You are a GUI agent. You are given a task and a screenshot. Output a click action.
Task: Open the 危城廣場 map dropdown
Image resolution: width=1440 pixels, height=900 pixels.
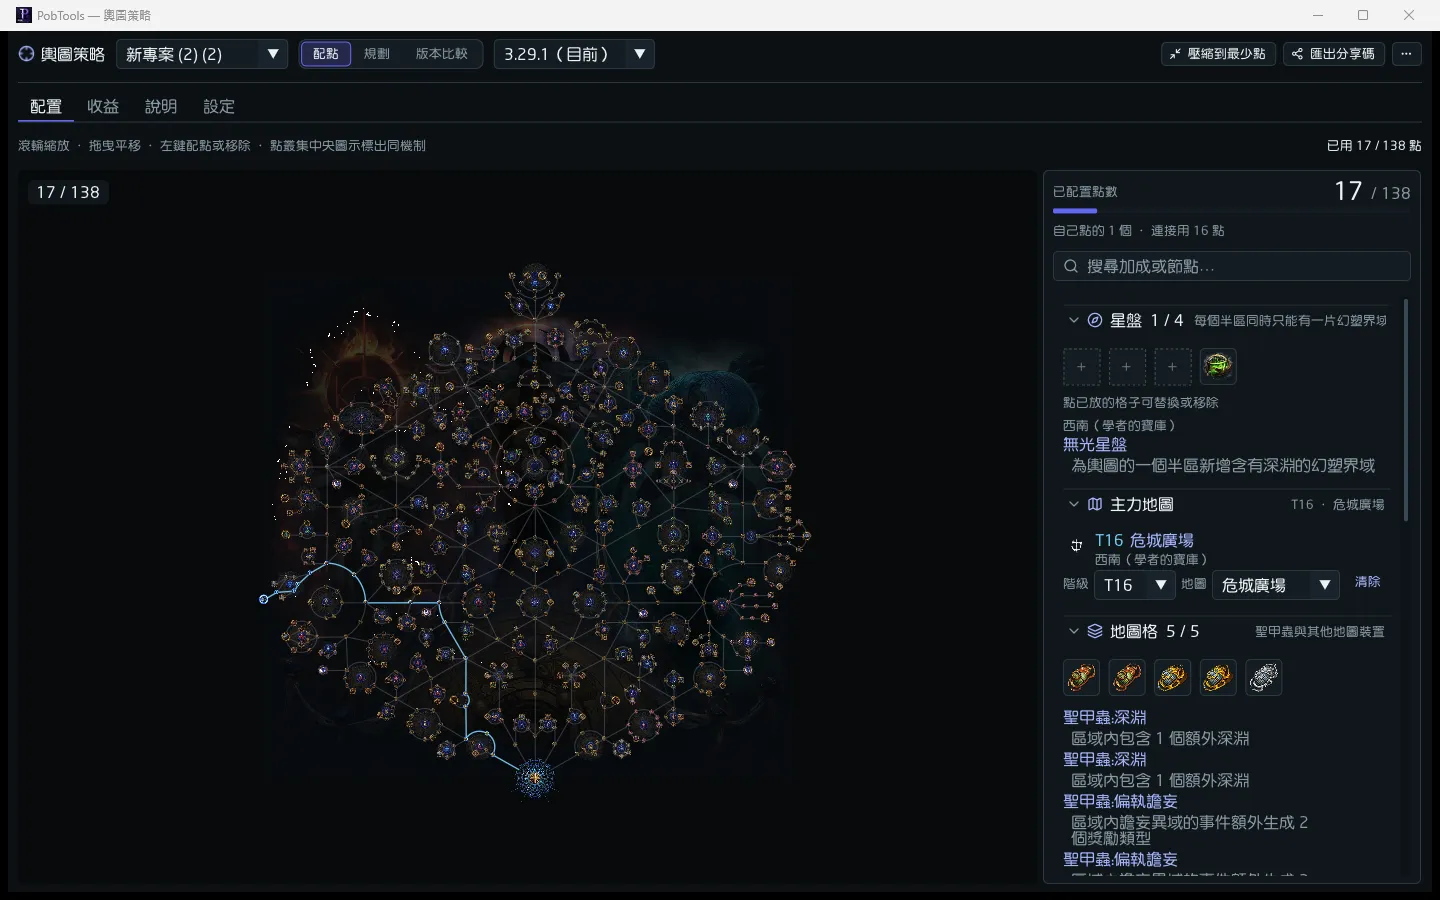coord(1276,585)
